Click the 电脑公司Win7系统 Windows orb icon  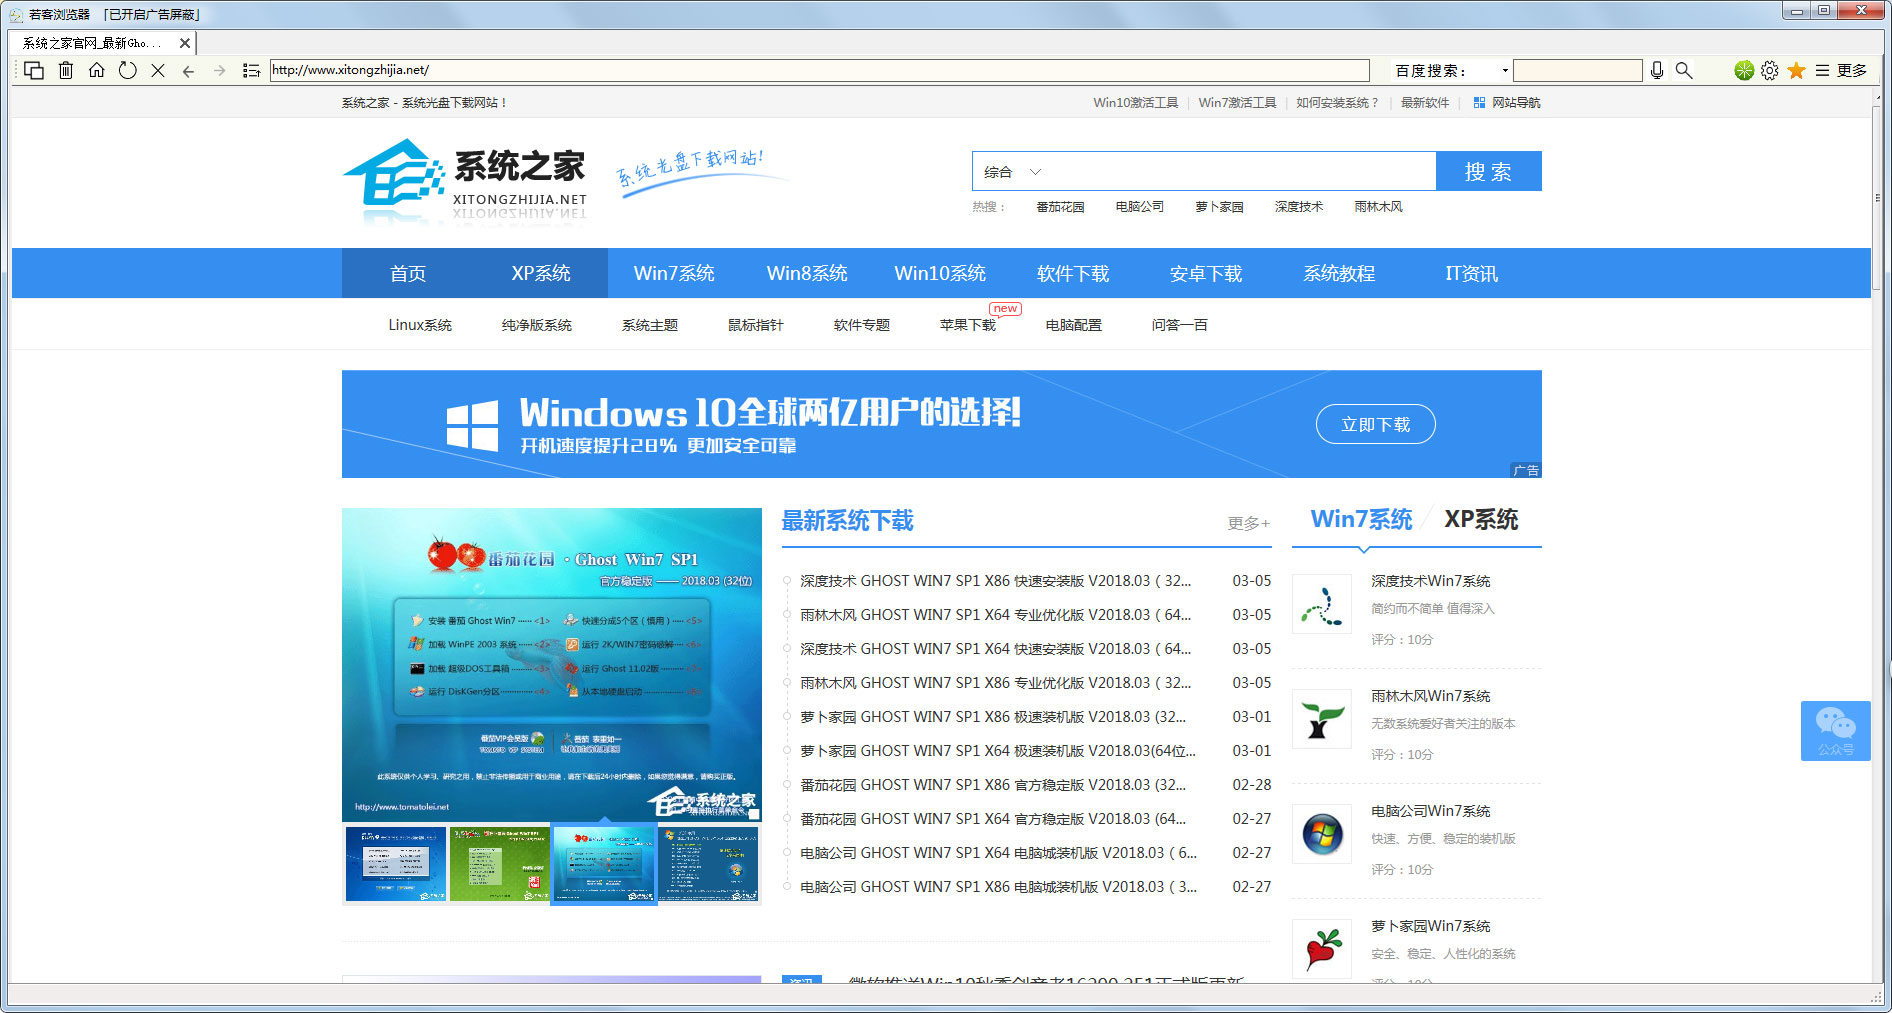click(x=1322, y=834)
